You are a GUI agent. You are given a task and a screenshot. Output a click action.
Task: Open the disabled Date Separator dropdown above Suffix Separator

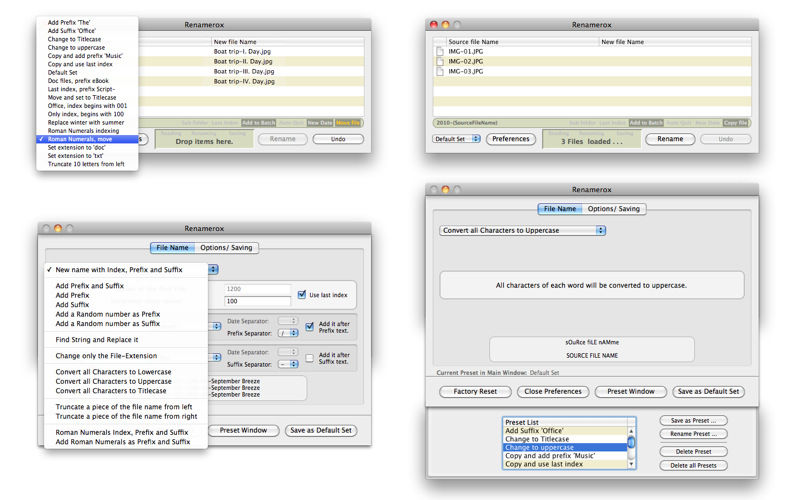pos(287,352)
